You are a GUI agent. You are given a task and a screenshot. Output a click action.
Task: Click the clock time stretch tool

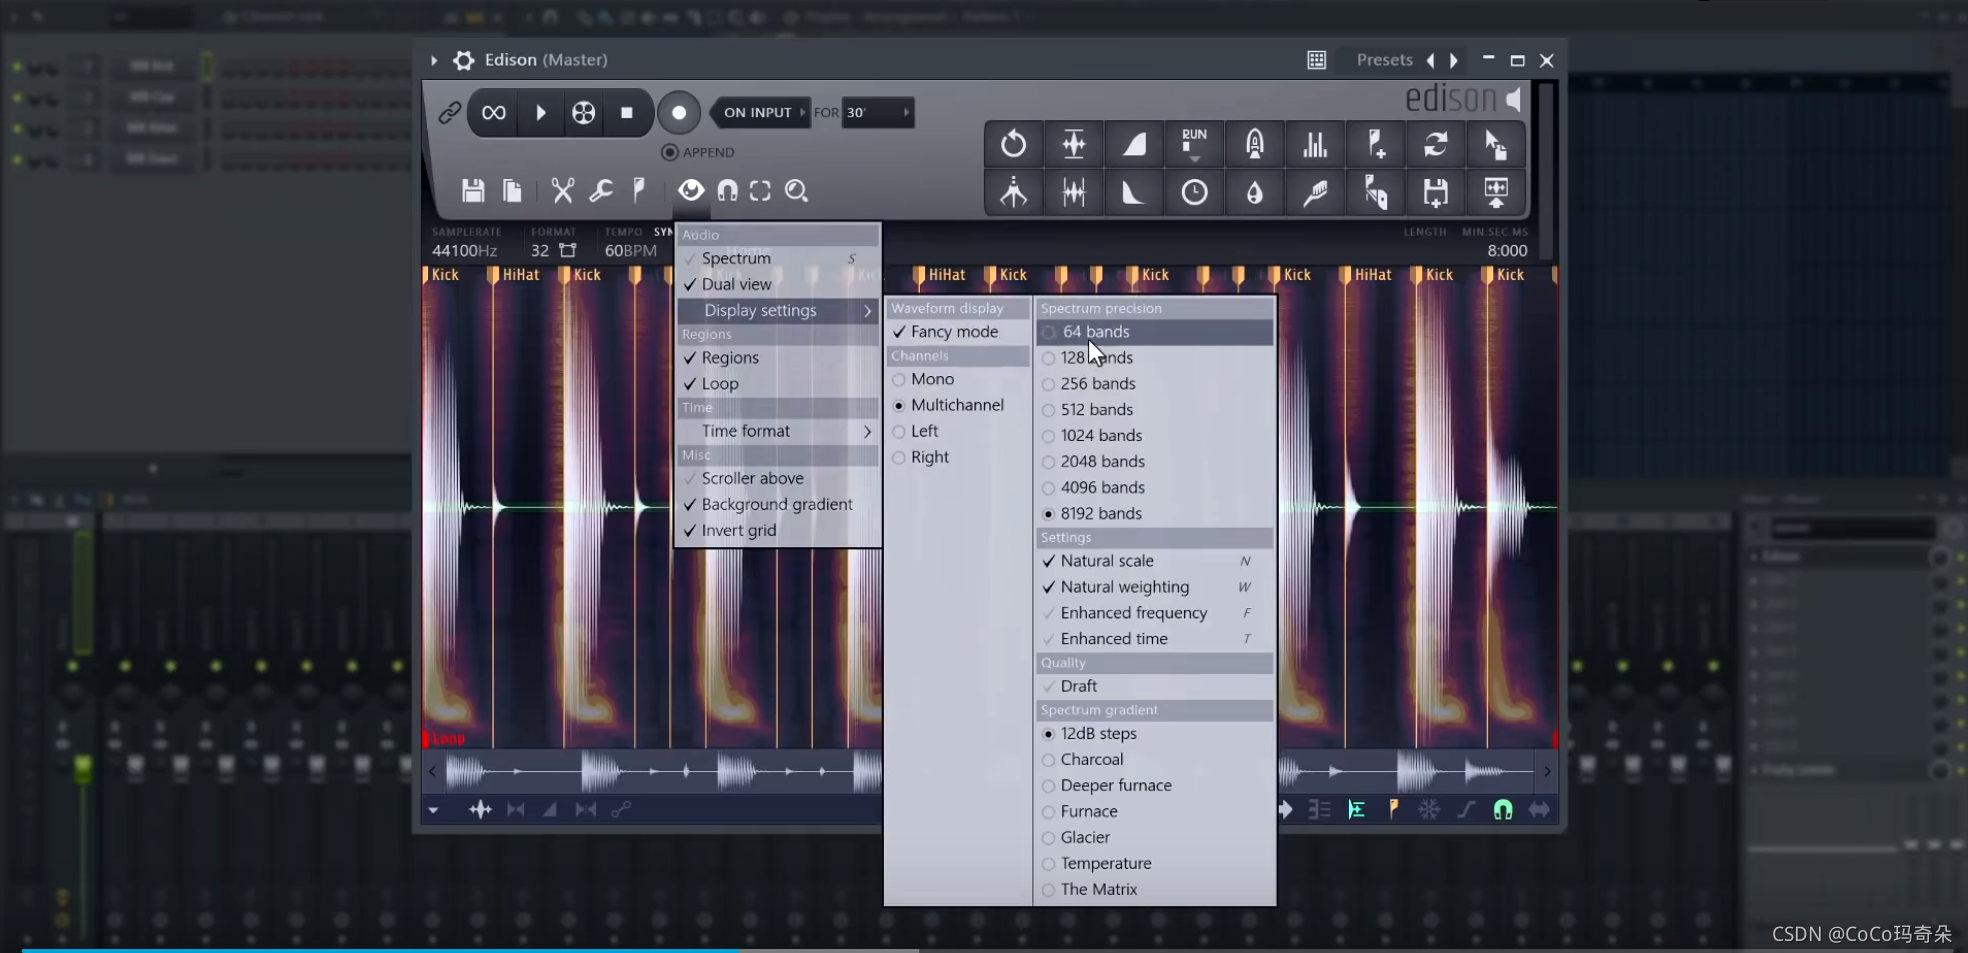tap(1194, 192)
